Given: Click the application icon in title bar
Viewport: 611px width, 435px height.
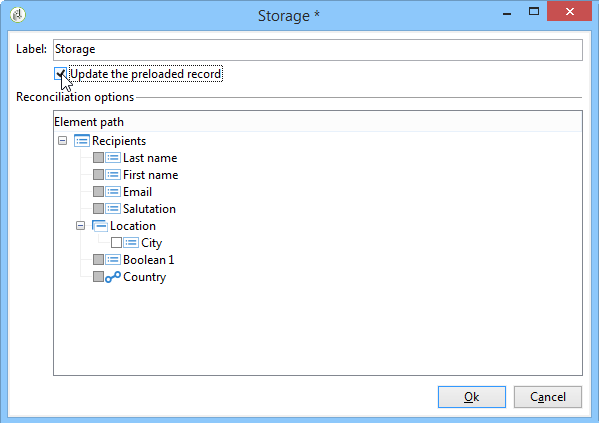Looking at the screenshot, I should (18, 15).
